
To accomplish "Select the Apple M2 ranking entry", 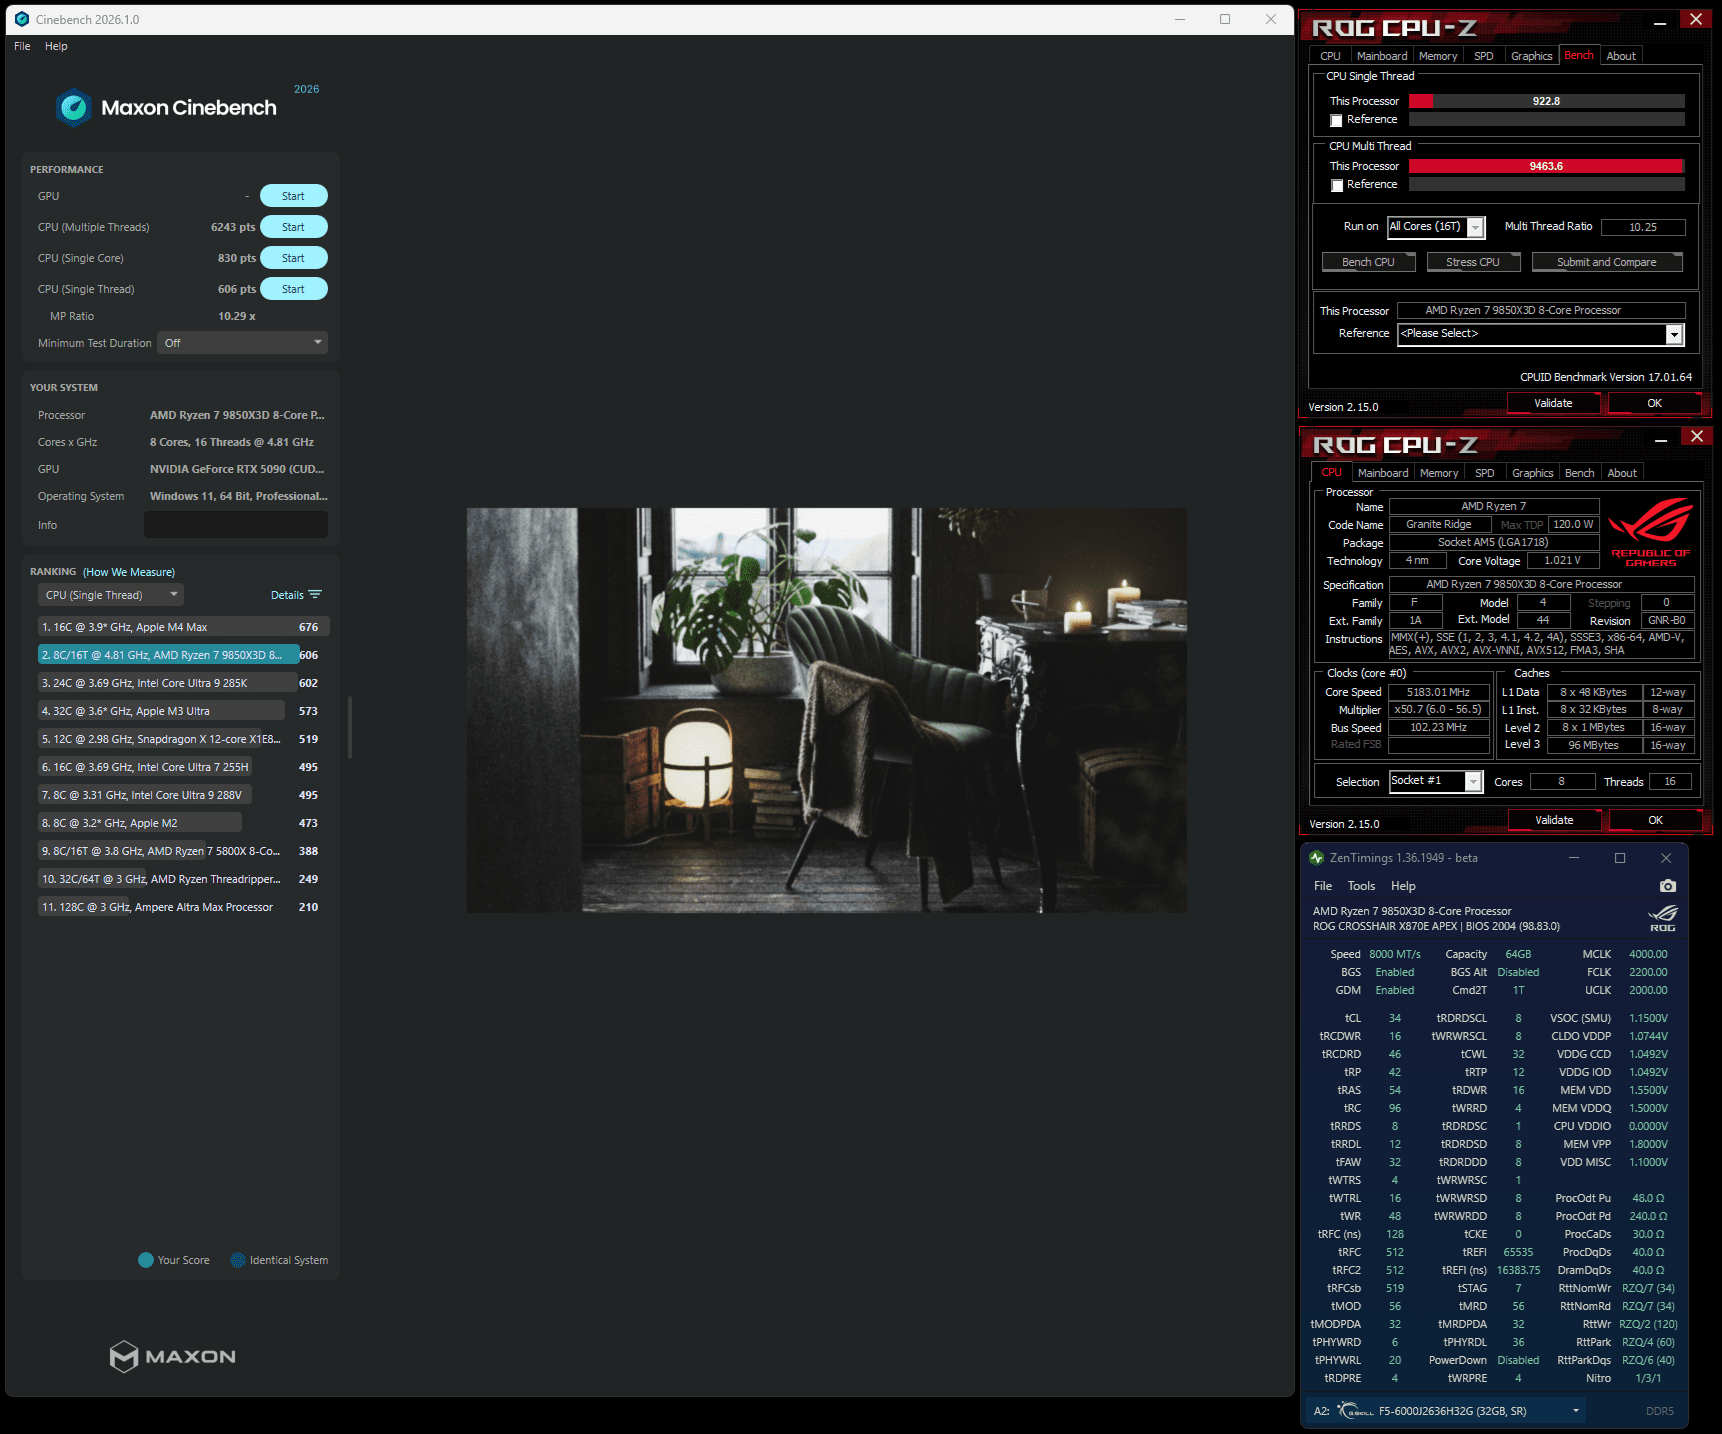I will click(x=184, y=823).
